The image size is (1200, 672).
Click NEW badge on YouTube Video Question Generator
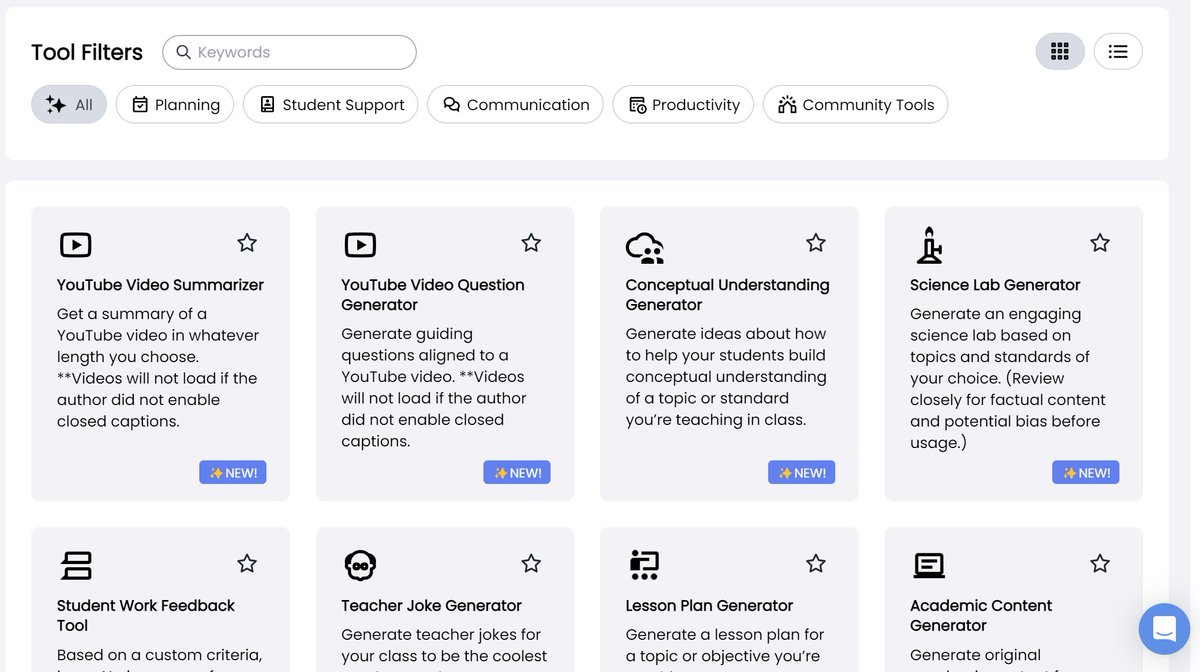click(517, 473)
